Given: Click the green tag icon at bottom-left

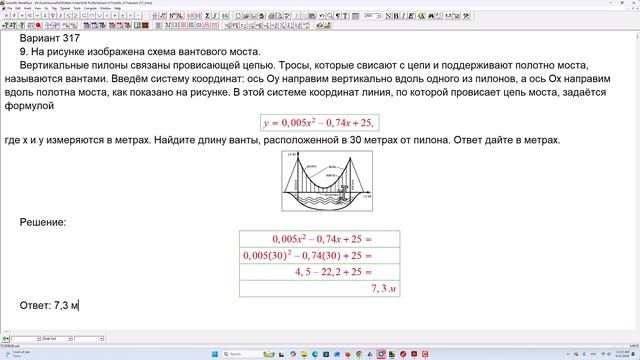Looking at the screenshot, I should point(5,339).
